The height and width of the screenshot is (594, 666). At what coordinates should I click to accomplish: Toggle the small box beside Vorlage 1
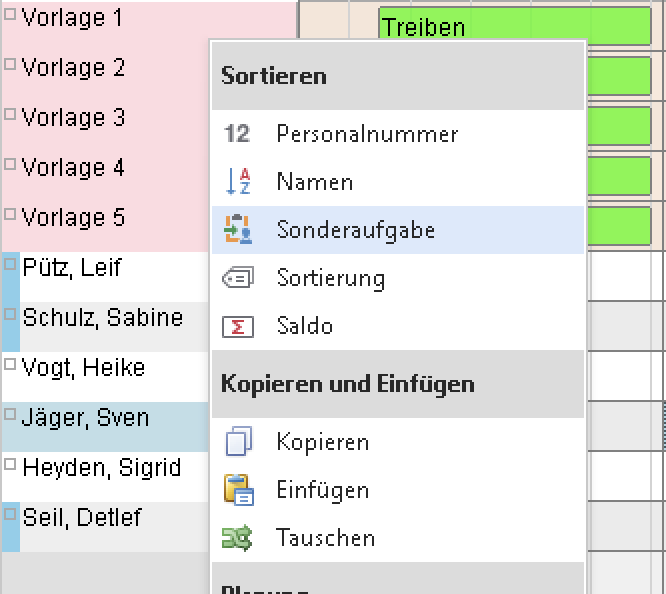tap(11, 14)
